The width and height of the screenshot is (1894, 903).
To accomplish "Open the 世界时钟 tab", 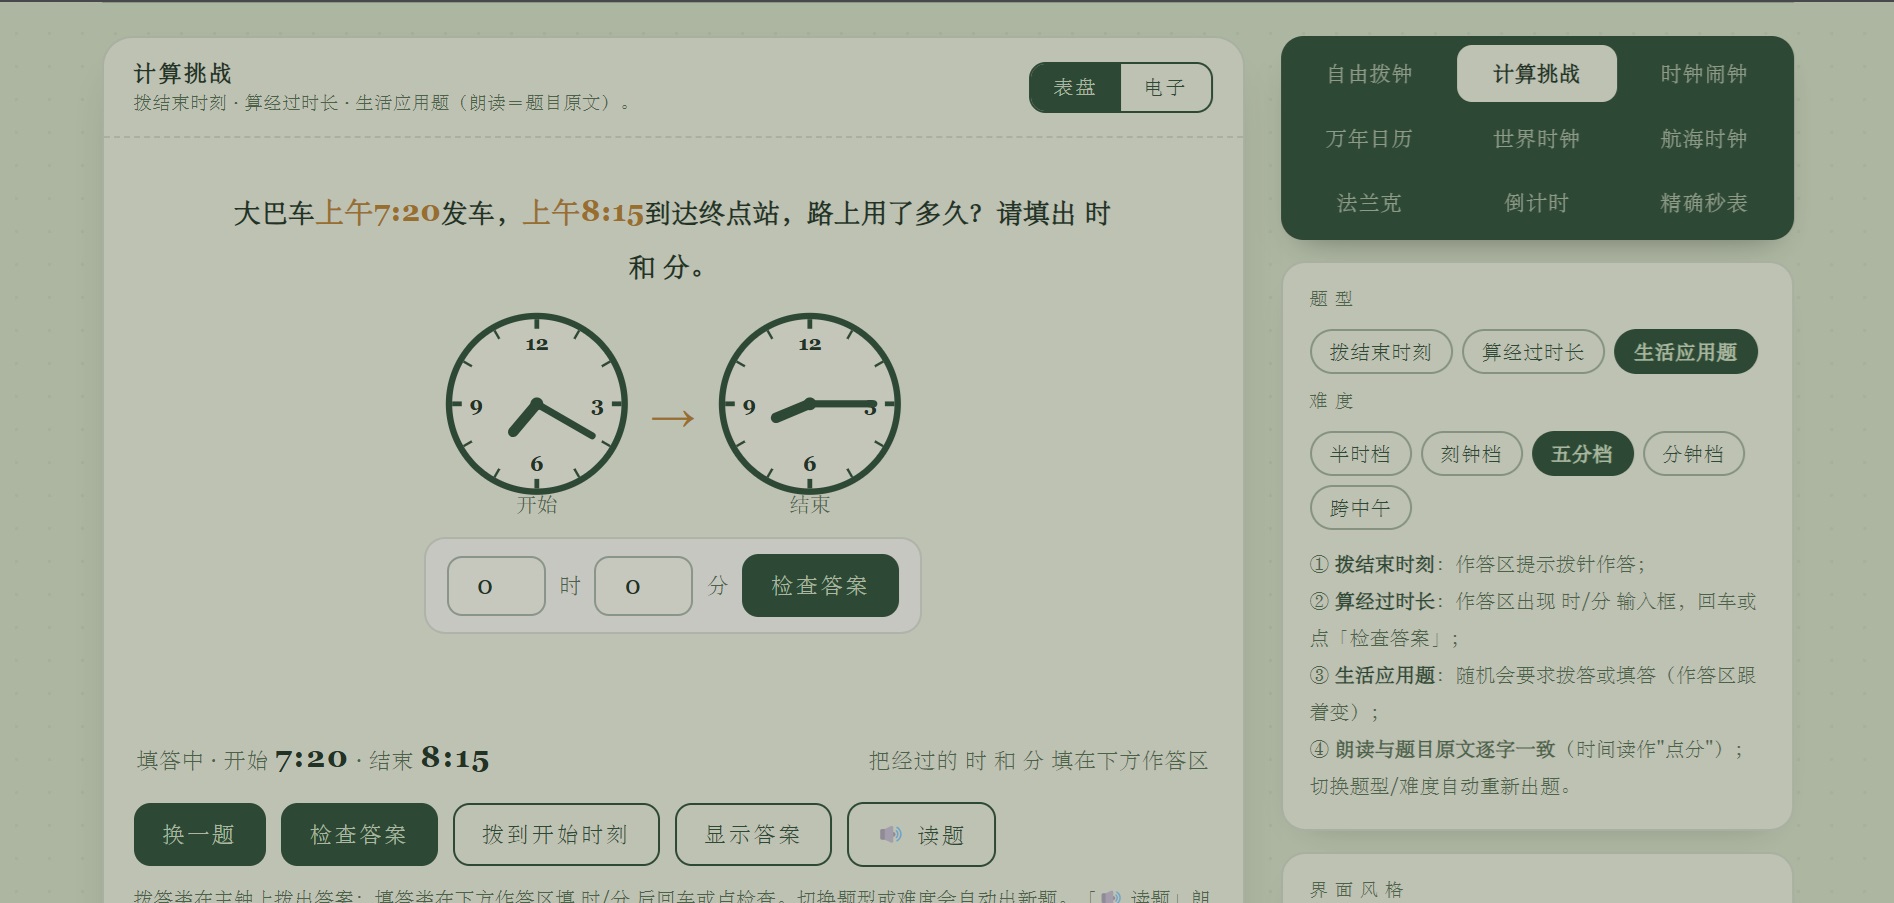I will click(x=1536, y=139).
